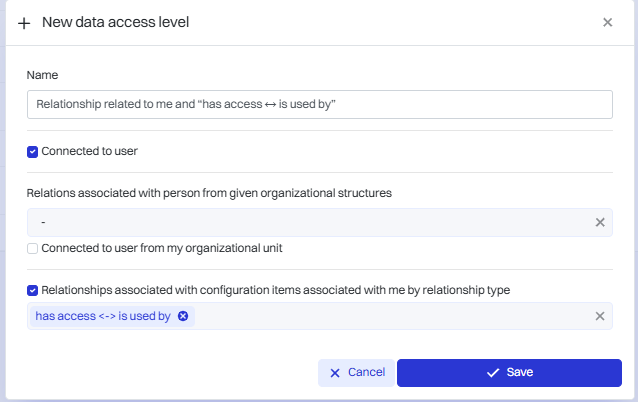The image size is (638, 402).
Task: Open the organizational structures dropdown field
Action: [x=310, y=222]
